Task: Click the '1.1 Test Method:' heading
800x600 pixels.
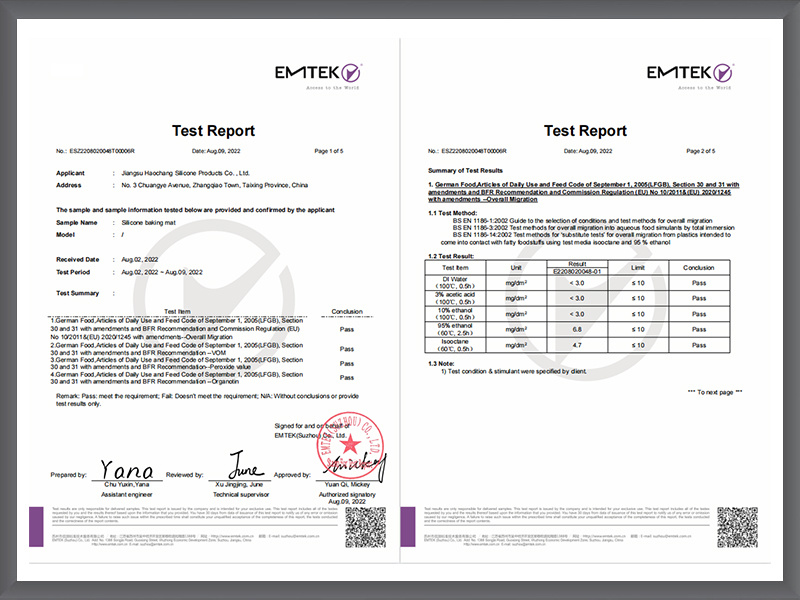Action: point(453,213)
